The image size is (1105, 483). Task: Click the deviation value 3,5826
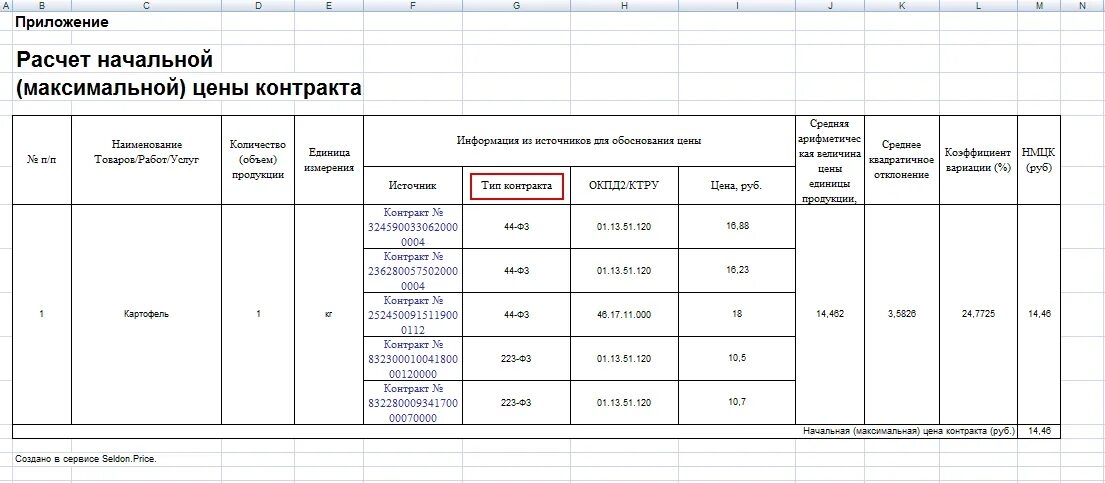pos(902,314)
